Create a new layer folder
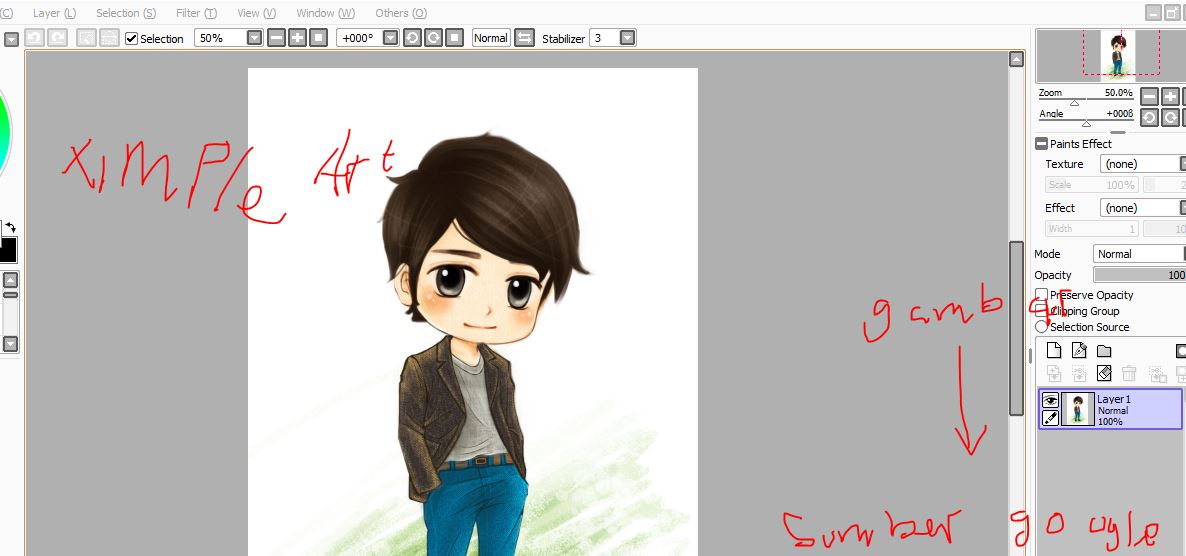 click(x=1104, y=351)
